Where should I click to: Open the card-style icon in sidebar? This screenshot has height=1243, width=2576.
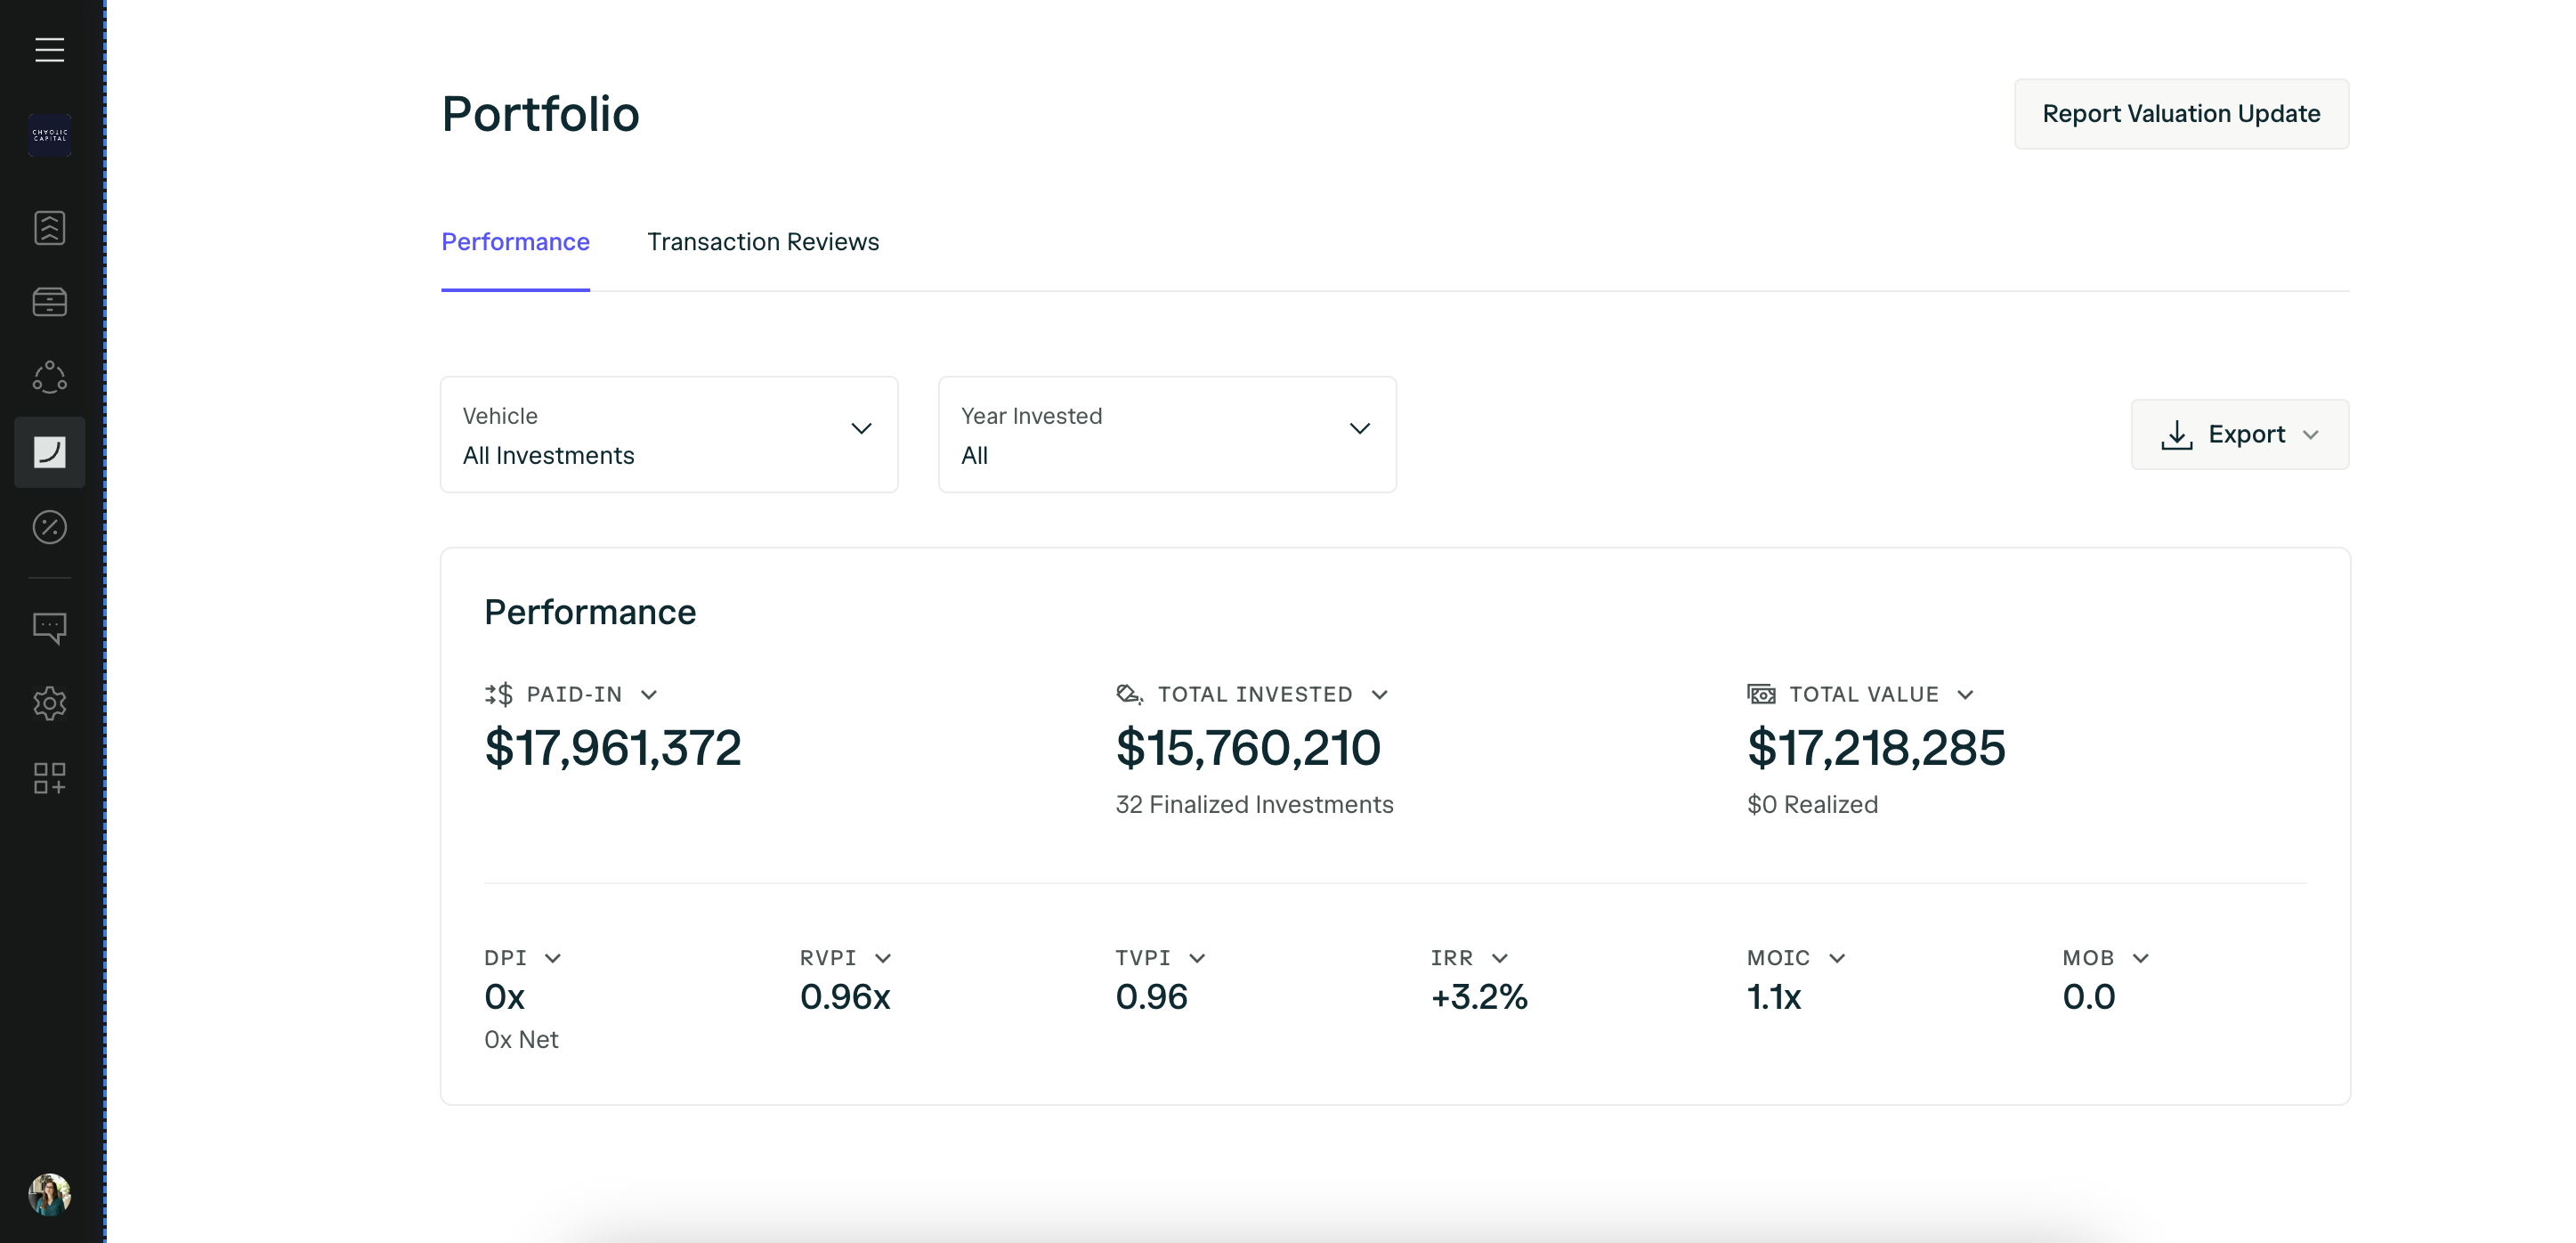click(50, 302)
